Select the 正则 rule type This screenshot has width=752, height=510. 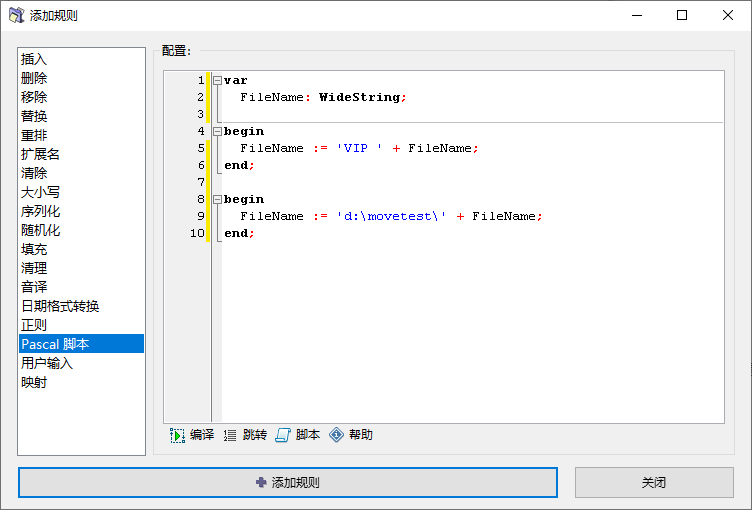pos(34,325)
